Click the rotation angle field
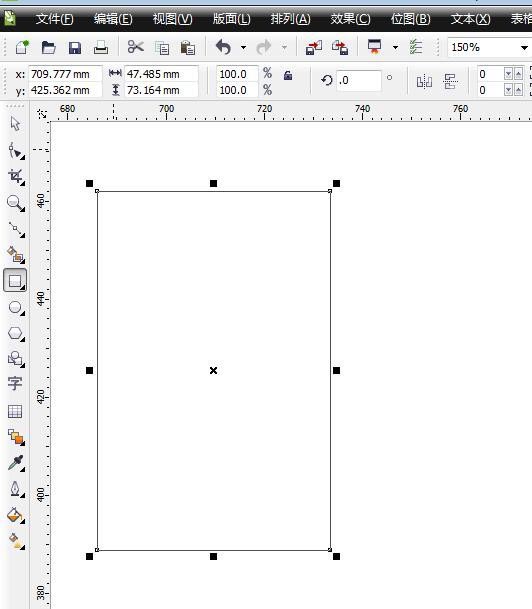Screen dimensions: 532x609 359,80
